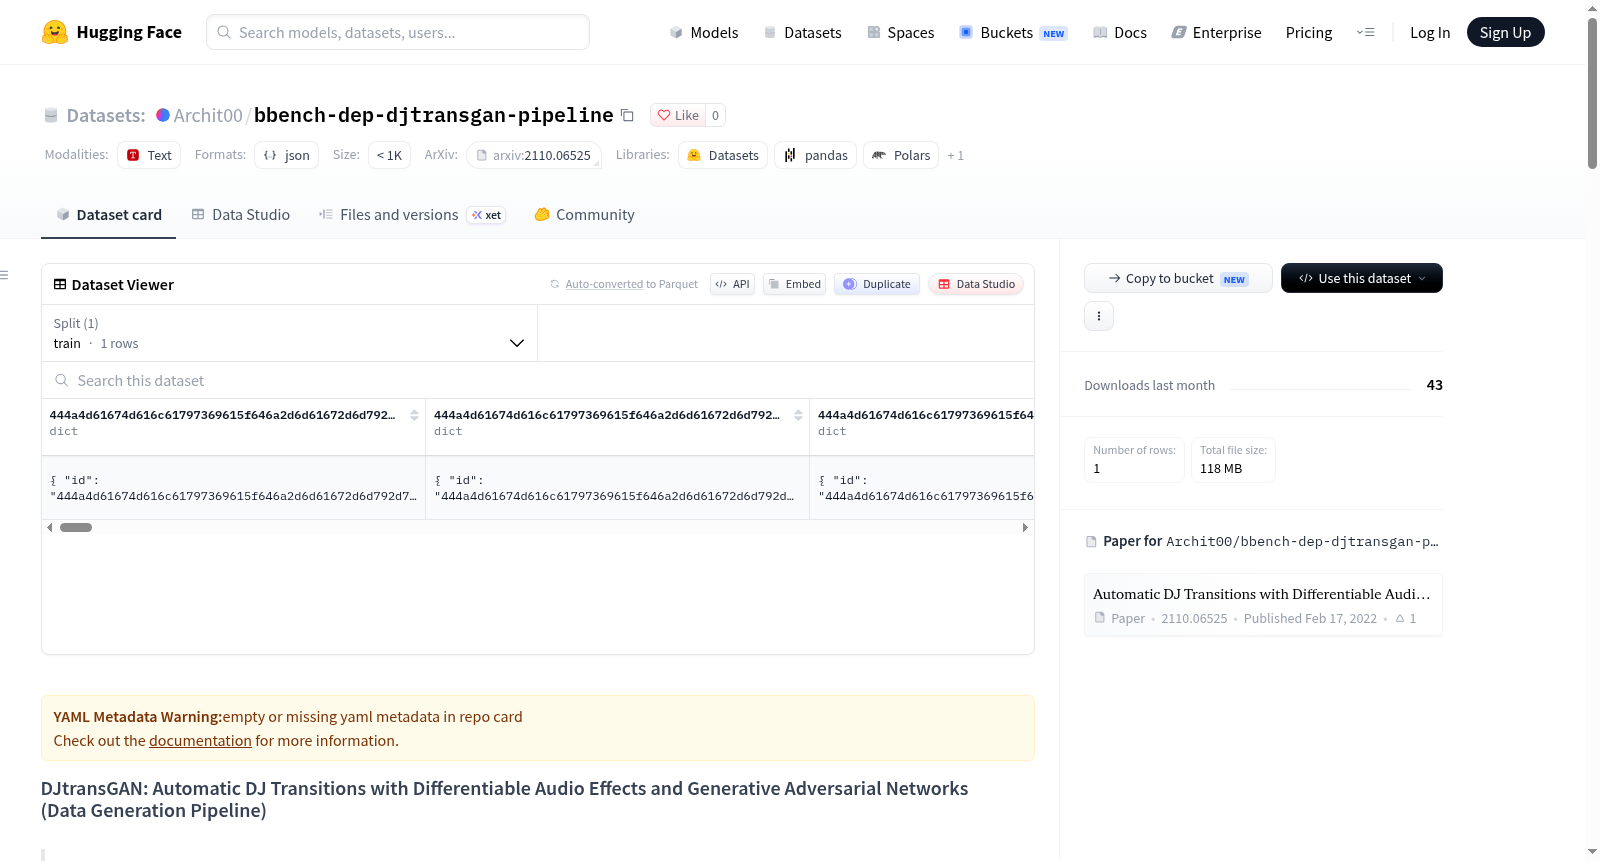The height and width of the screenshot is (861, 1600).
Task: Open the Models nav item
Action: tap(704, 32)
